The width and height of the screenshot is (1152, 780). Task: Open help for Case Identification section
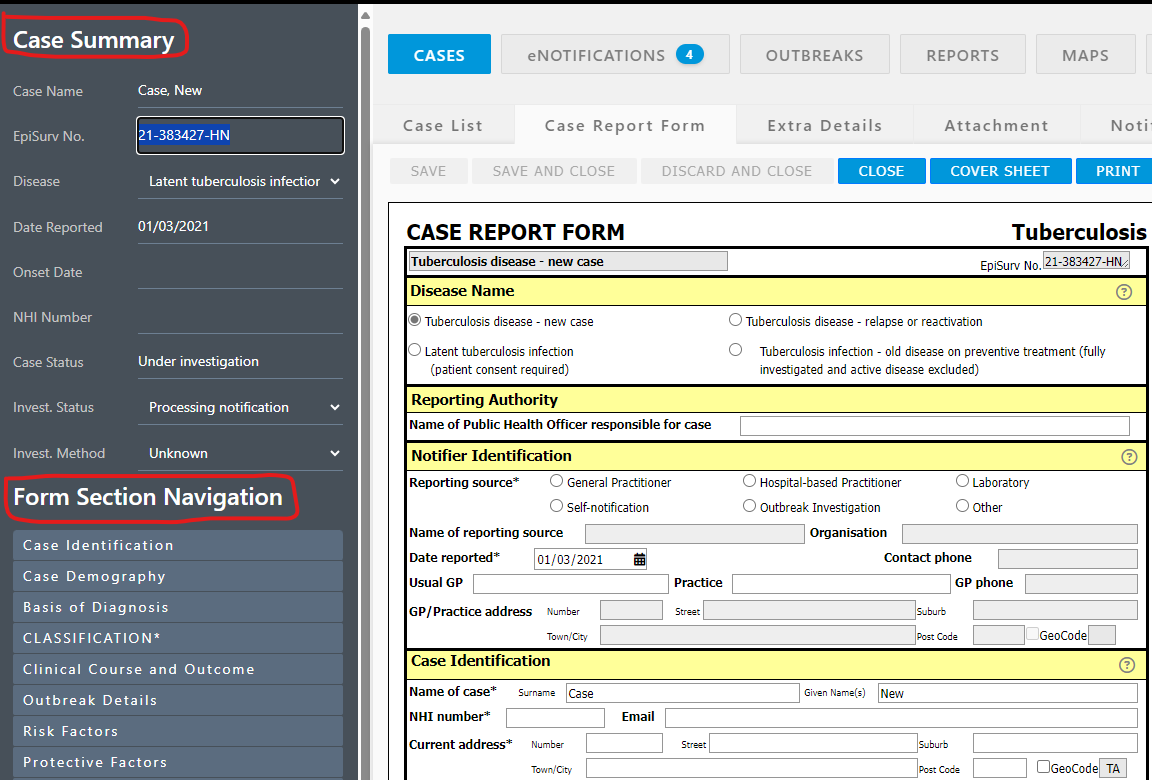[1126, 665]
